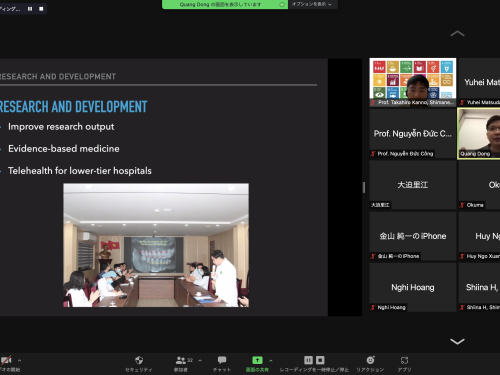
Task: Select 金山 純一の iPhone participant tile
Action: coord(413,236)
